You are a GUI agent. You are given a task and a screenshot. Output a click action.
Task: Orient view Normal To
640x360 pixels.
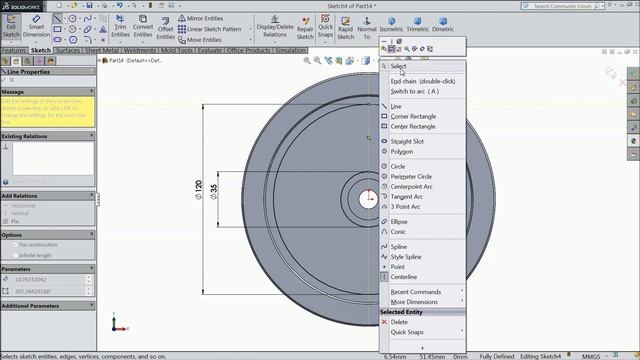[367, 28]
